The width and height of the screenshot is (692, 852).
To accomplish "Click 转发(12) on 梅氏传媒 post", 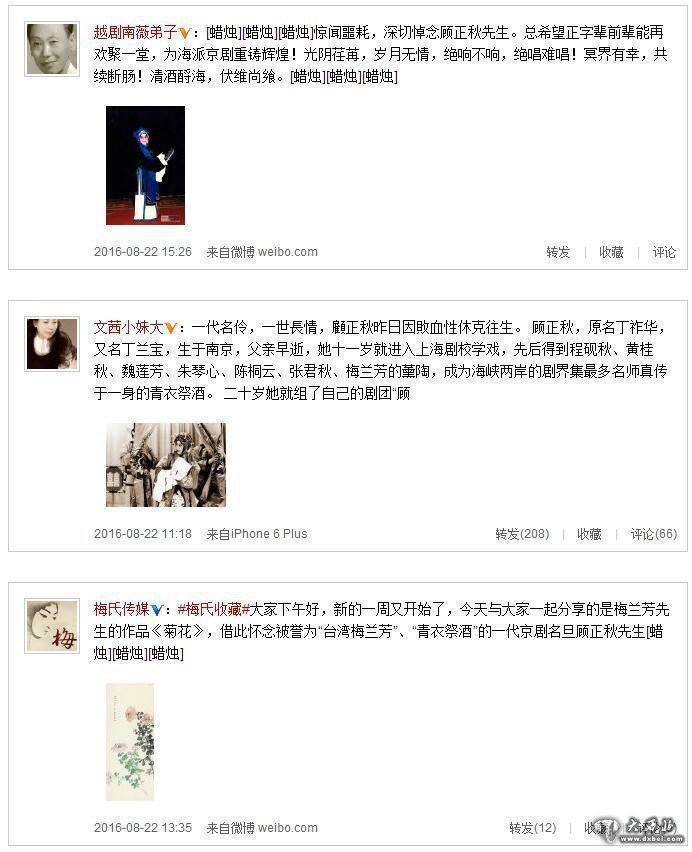I will tap(532, 828).
